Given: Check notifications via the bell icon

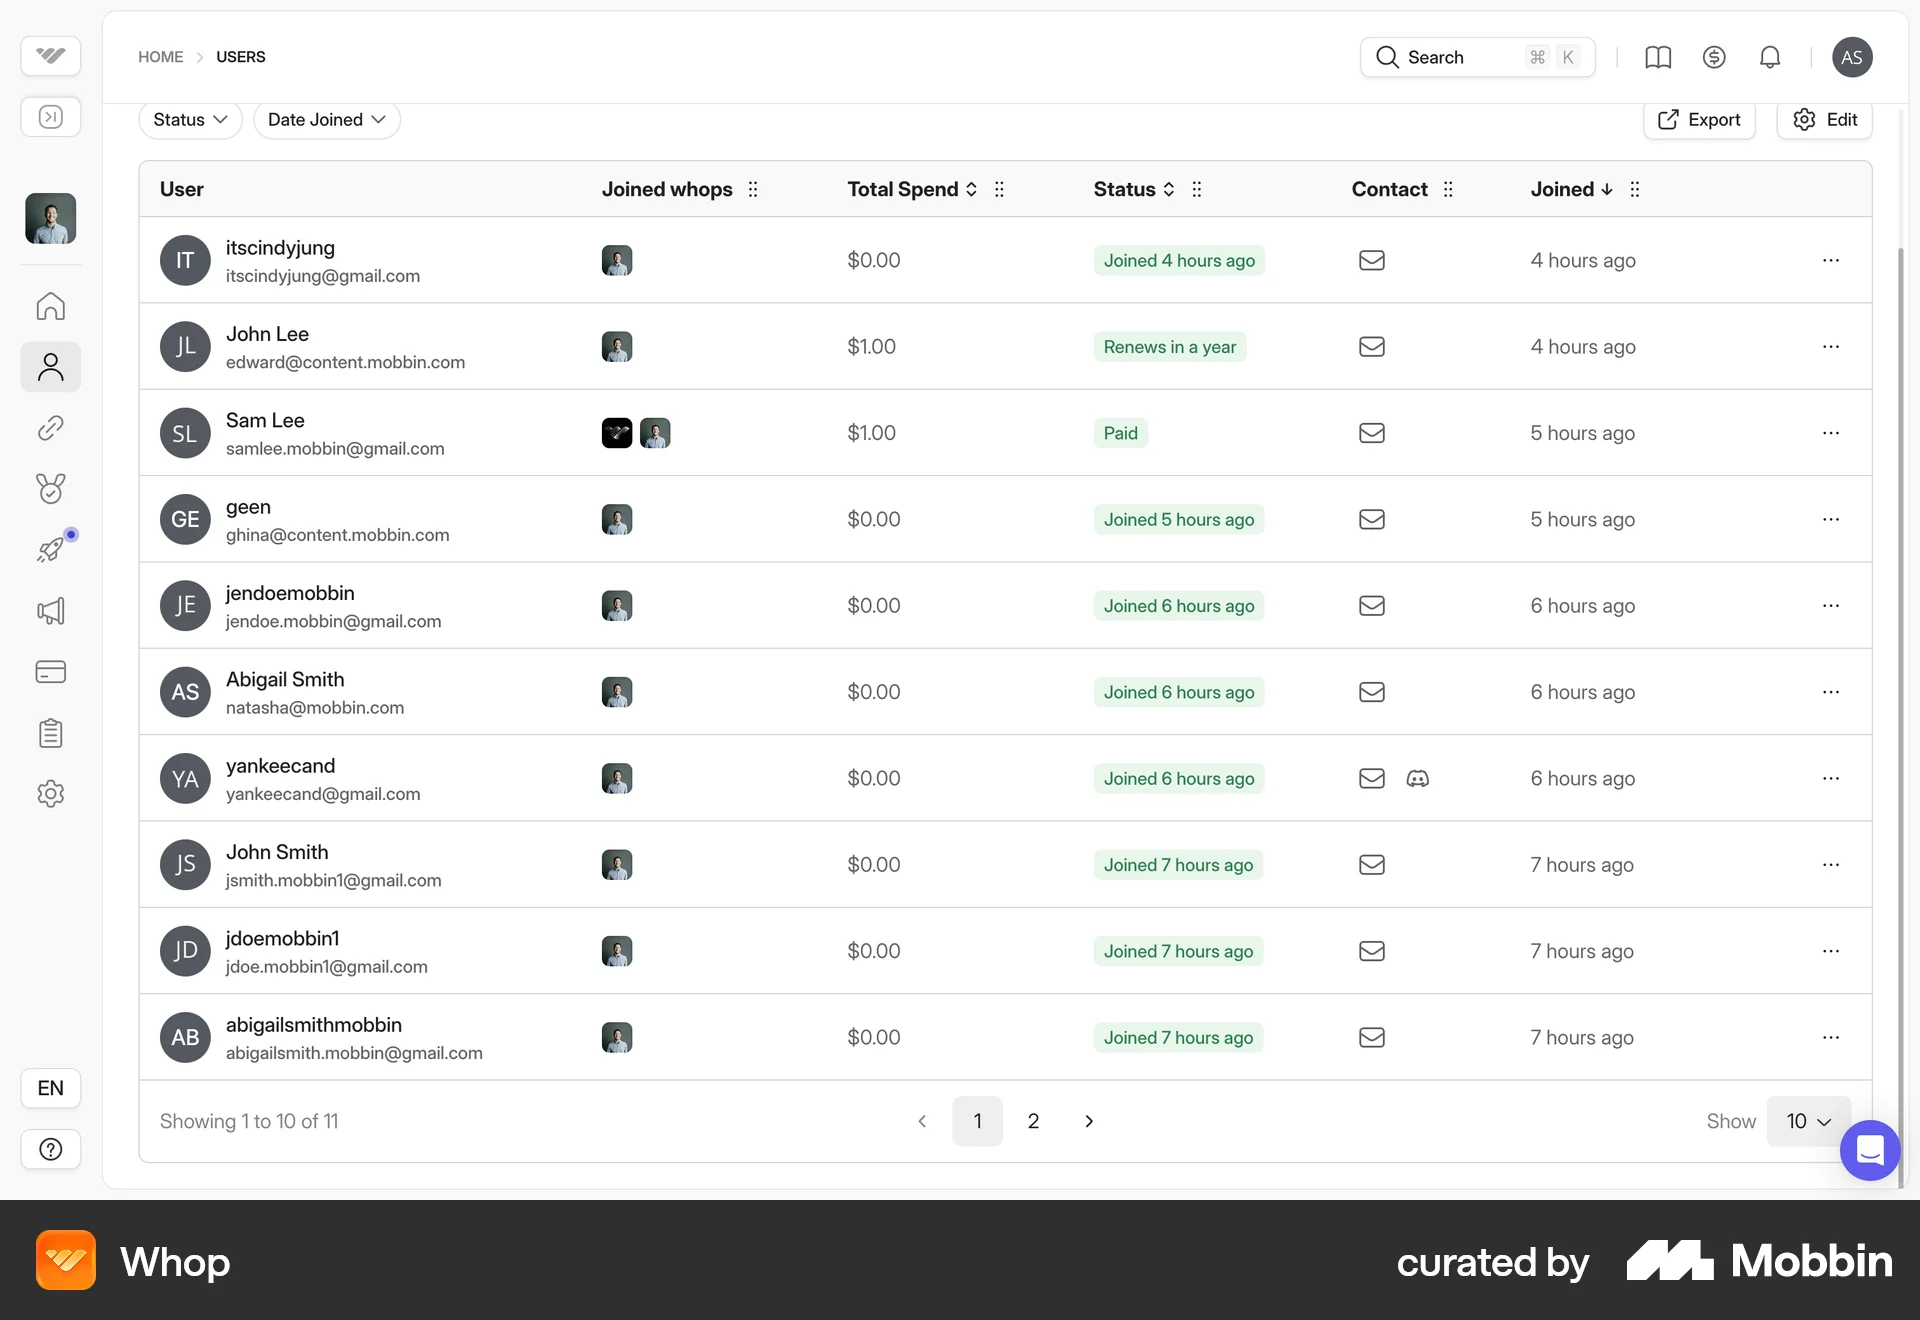Looking at the screenshot, I should coord(1770,57).
